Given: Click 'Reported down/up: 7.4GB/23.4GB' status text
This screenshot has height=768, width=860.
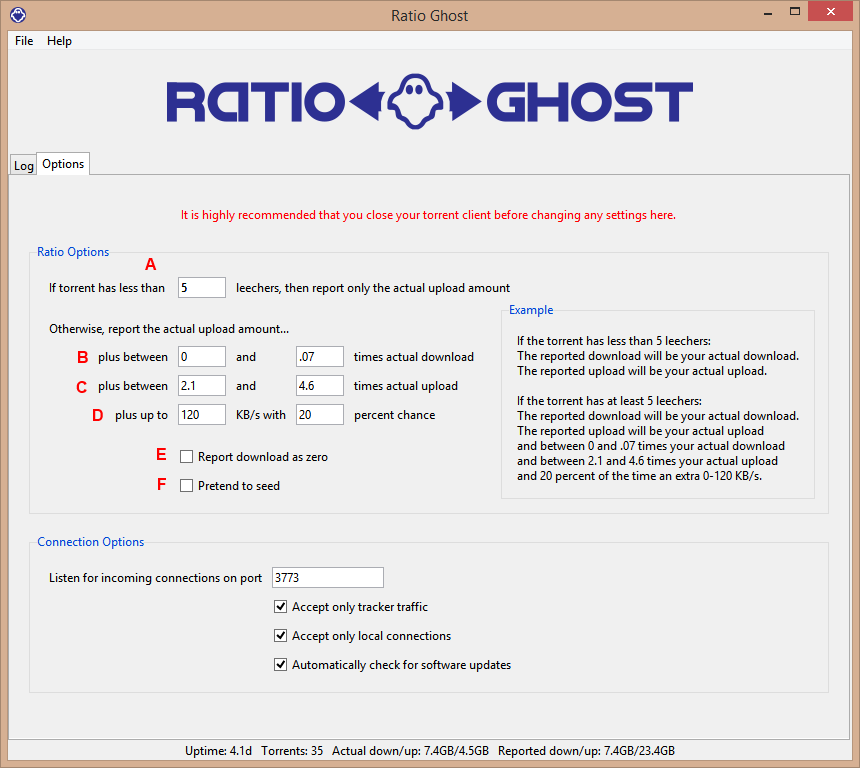Looking at the screenshot, I should coord(586,750).
